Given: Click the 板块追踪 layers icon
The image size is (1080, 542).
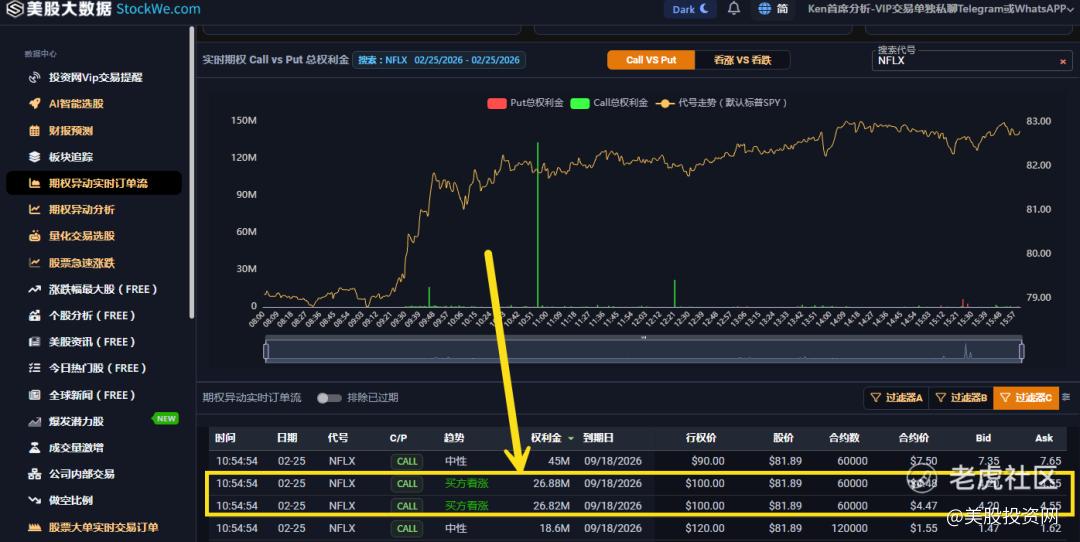Looking at the screenshot, I should point(34,157).
